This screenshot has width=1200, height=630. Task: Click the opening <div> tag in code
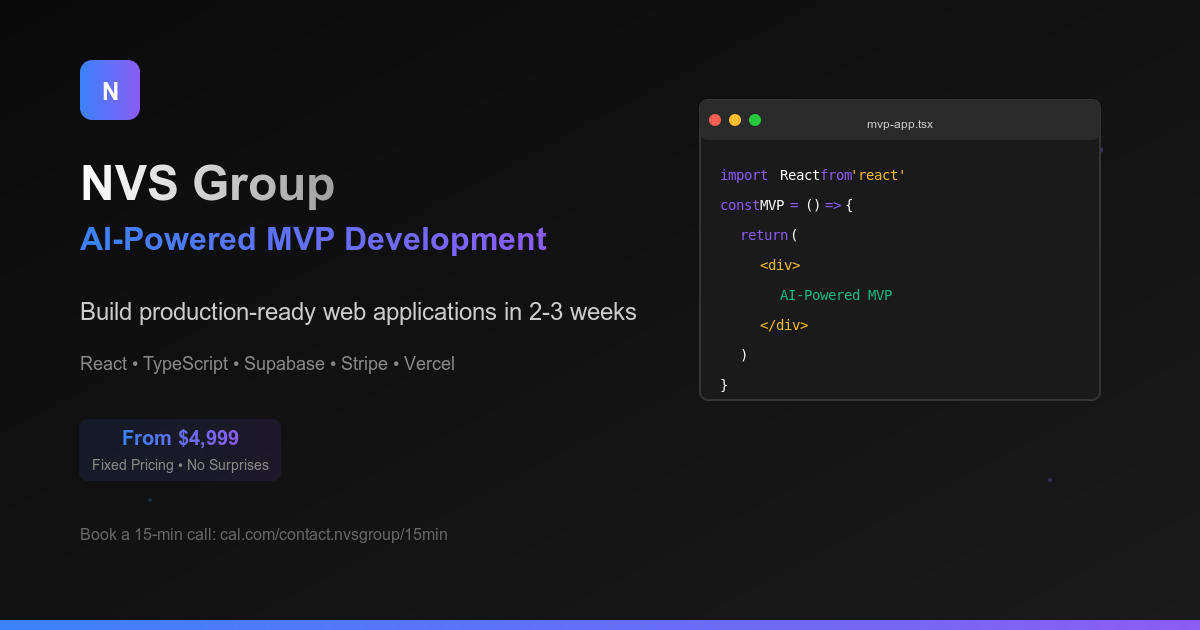pyautogui.click(x=780, y=265)
